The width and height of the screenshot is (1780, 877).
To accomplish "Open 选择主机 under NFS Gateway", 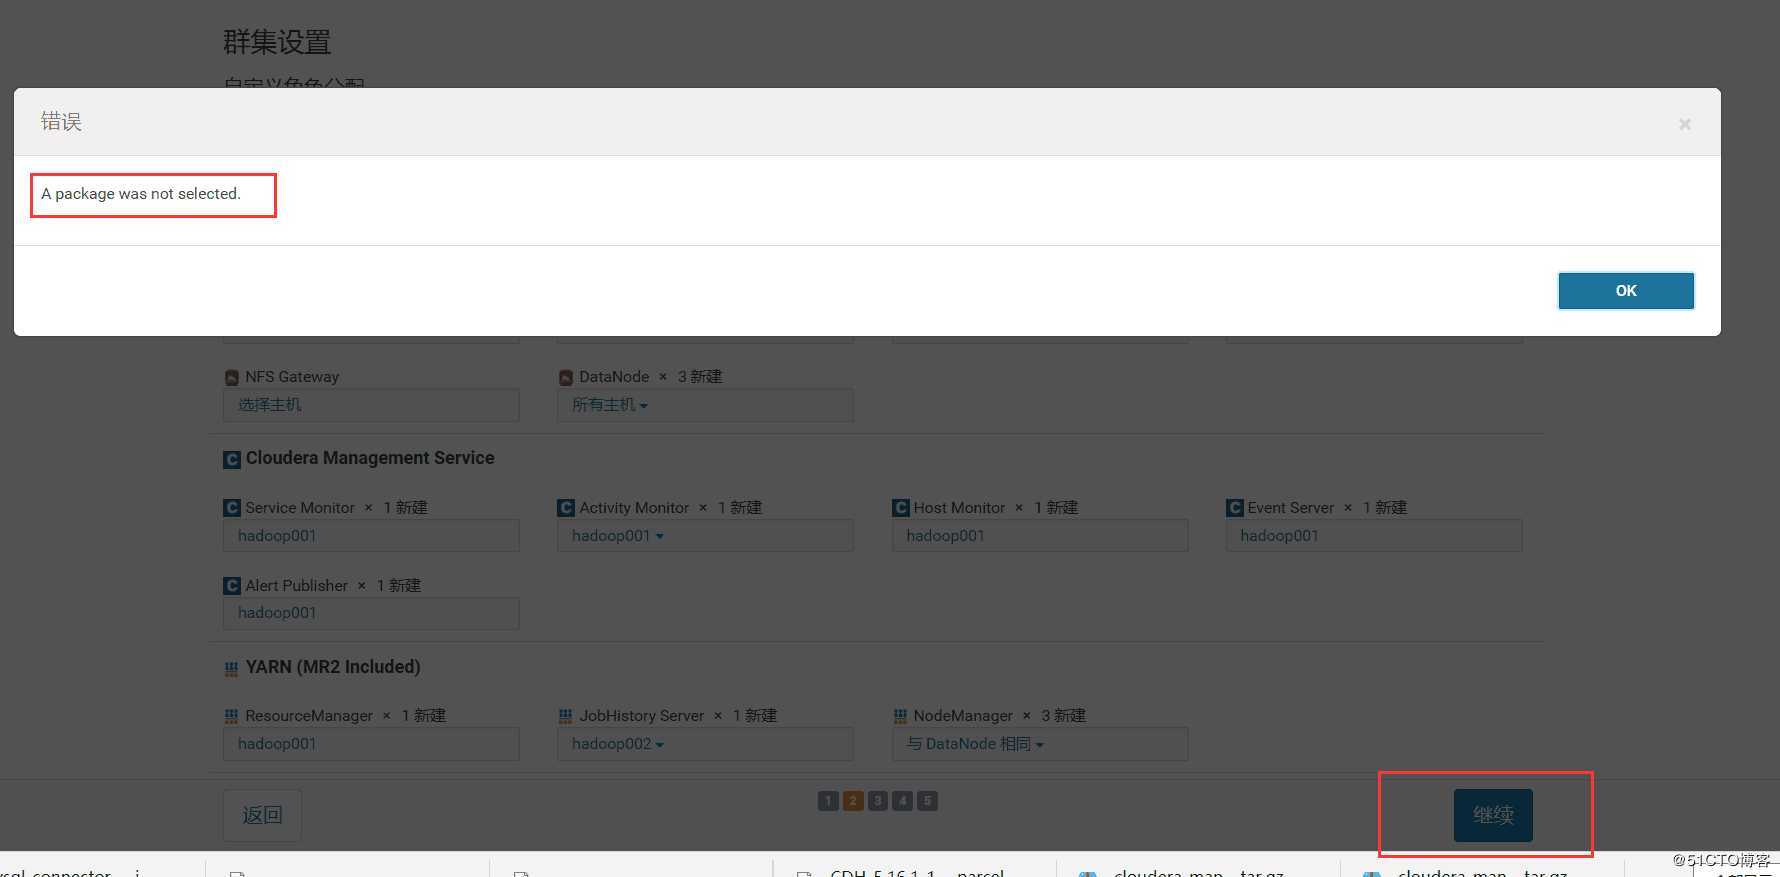I will 371,405.
